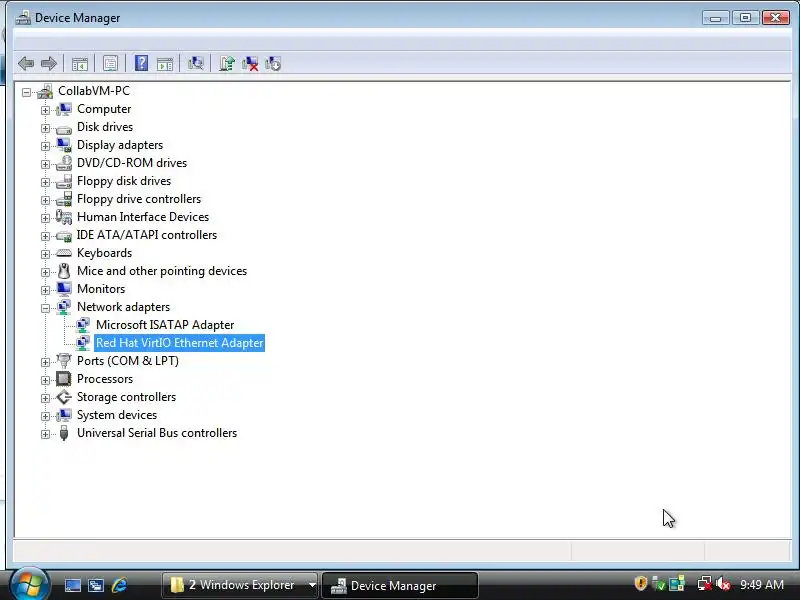Image resolution: width=800 pixels, height=600 pixels.
Task: Scan for hardware changes using the toolbar icon
Action: point(195,63)
